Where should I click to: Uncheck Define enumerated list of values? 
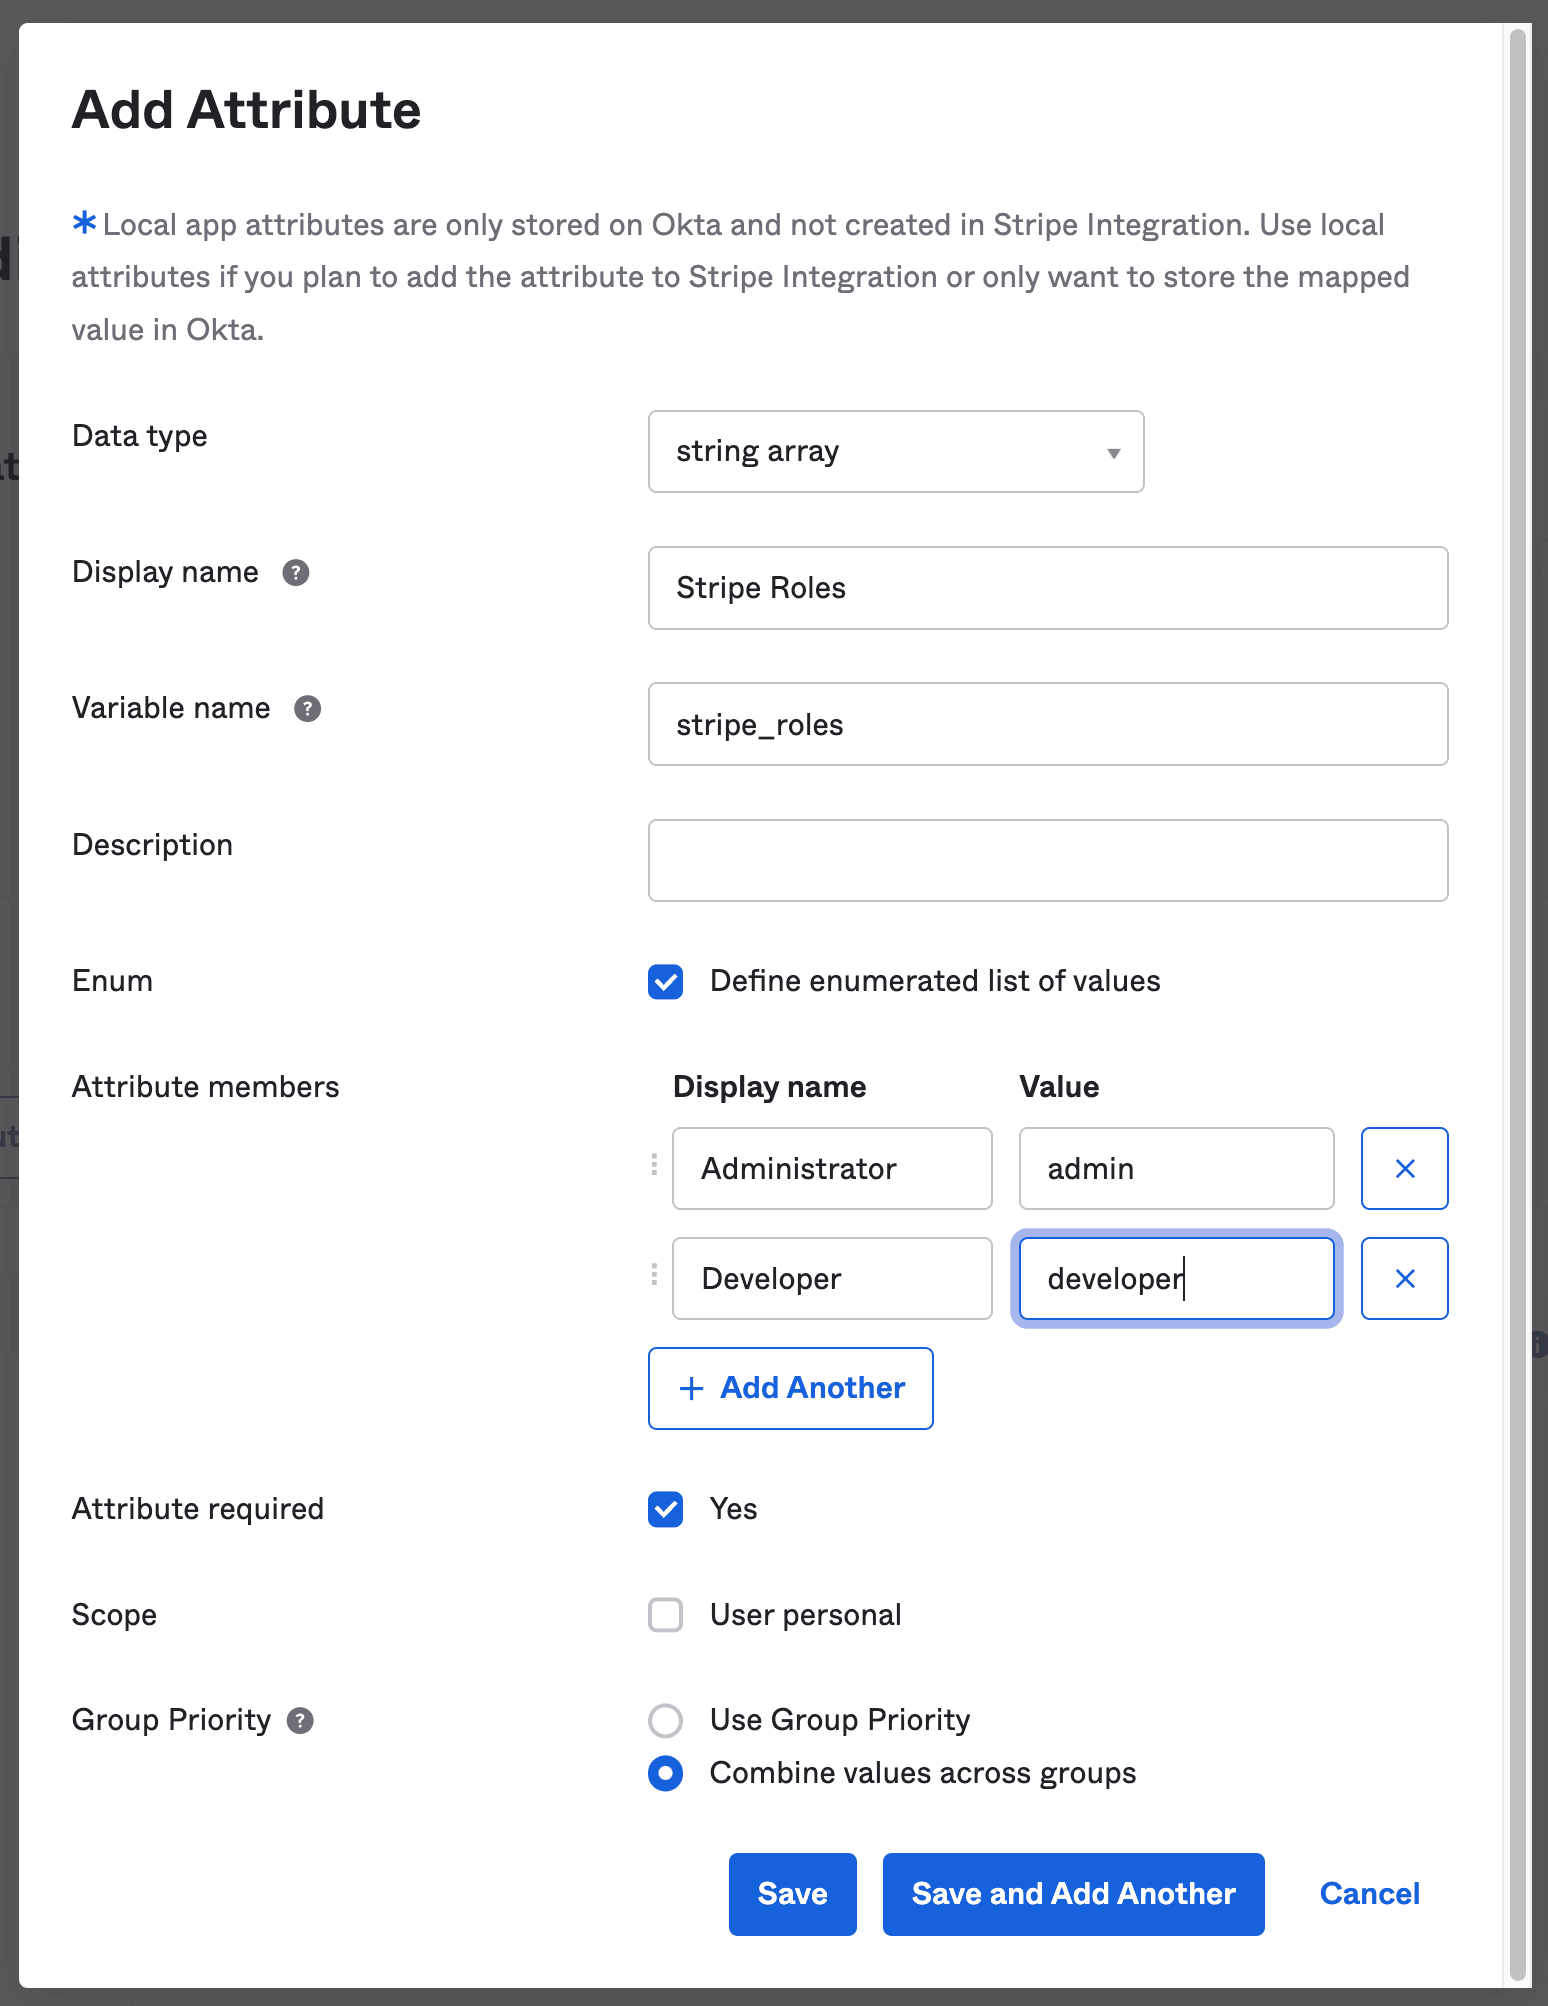tap(666, 982)
